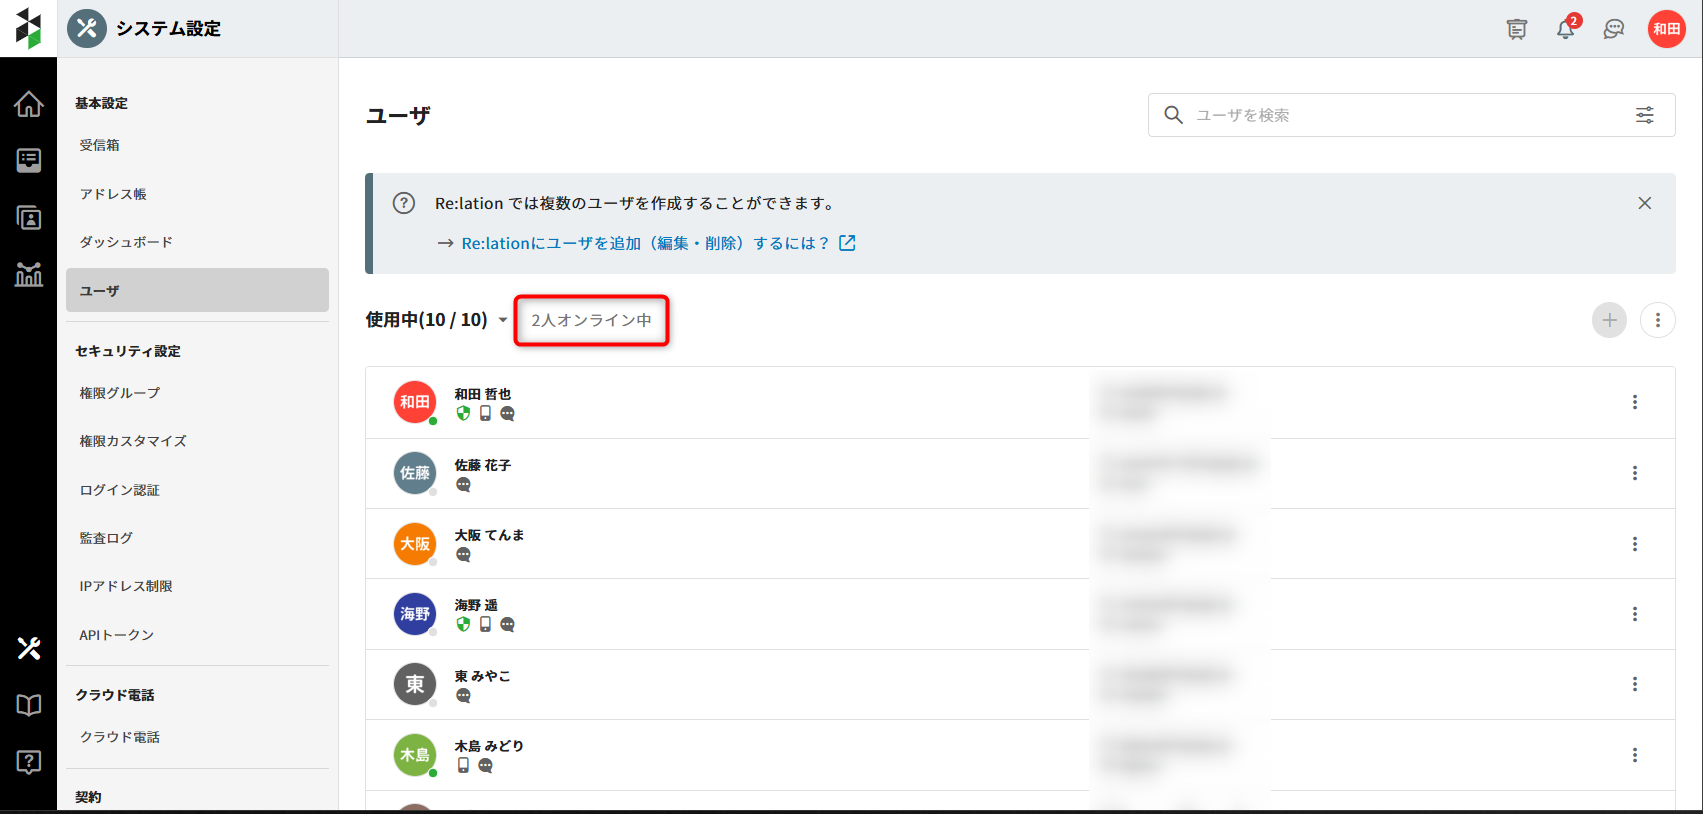This screenshot has height=814, width=1703.
Task: Click the add user plus button
Action: pos(1609,320)
